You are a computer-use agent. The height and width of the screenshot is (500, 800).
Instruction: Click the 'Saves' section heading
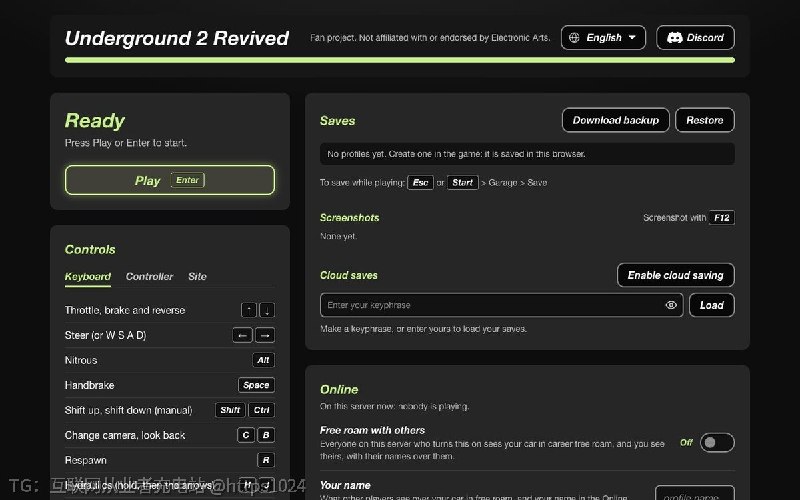[337, 121]
